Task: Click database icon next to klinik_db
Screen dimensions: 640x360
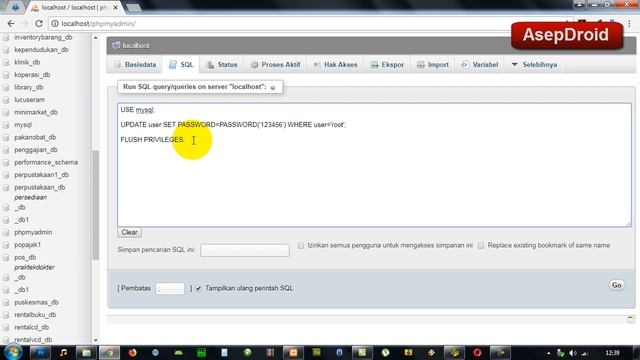Action: click(x=6, y=62)
